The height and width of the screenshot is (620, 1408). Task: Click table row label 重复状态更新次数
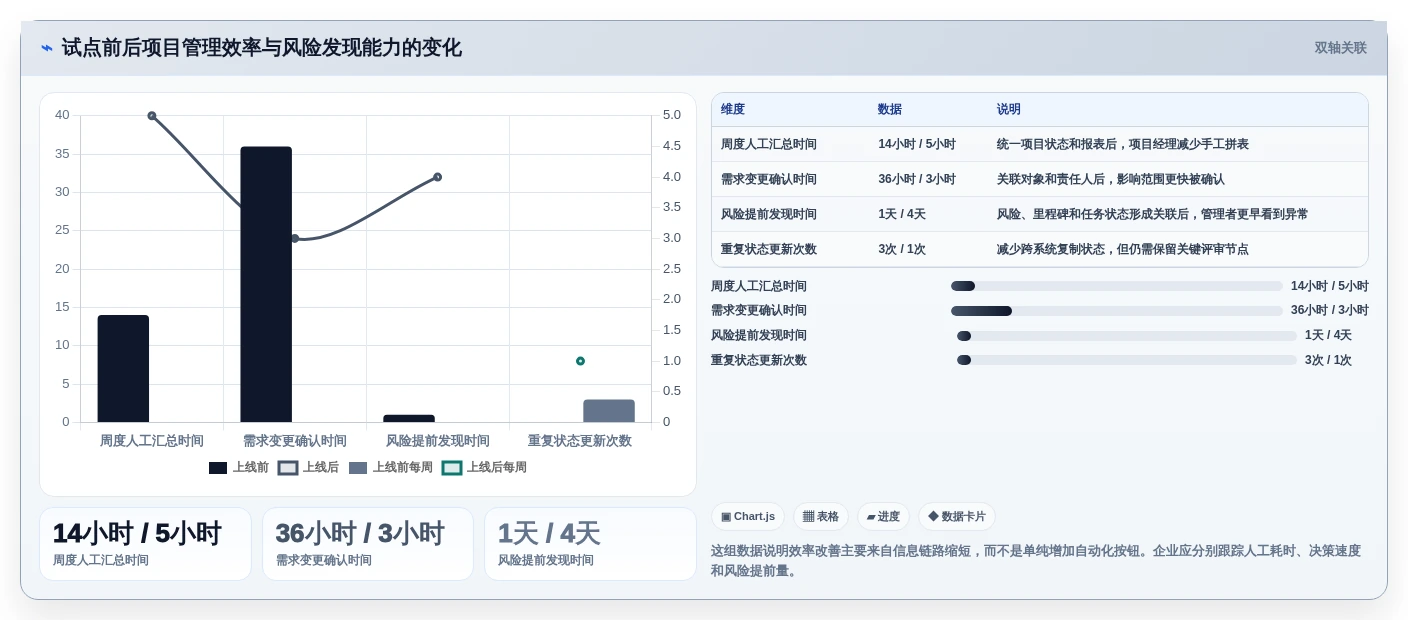click(769, 249)
